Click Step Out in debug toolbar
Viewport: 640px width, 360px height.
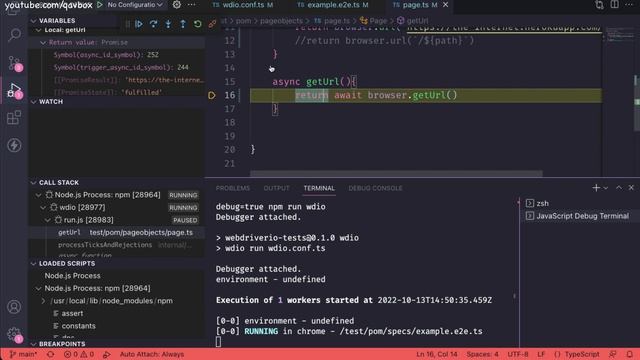[x=183, y=24]
